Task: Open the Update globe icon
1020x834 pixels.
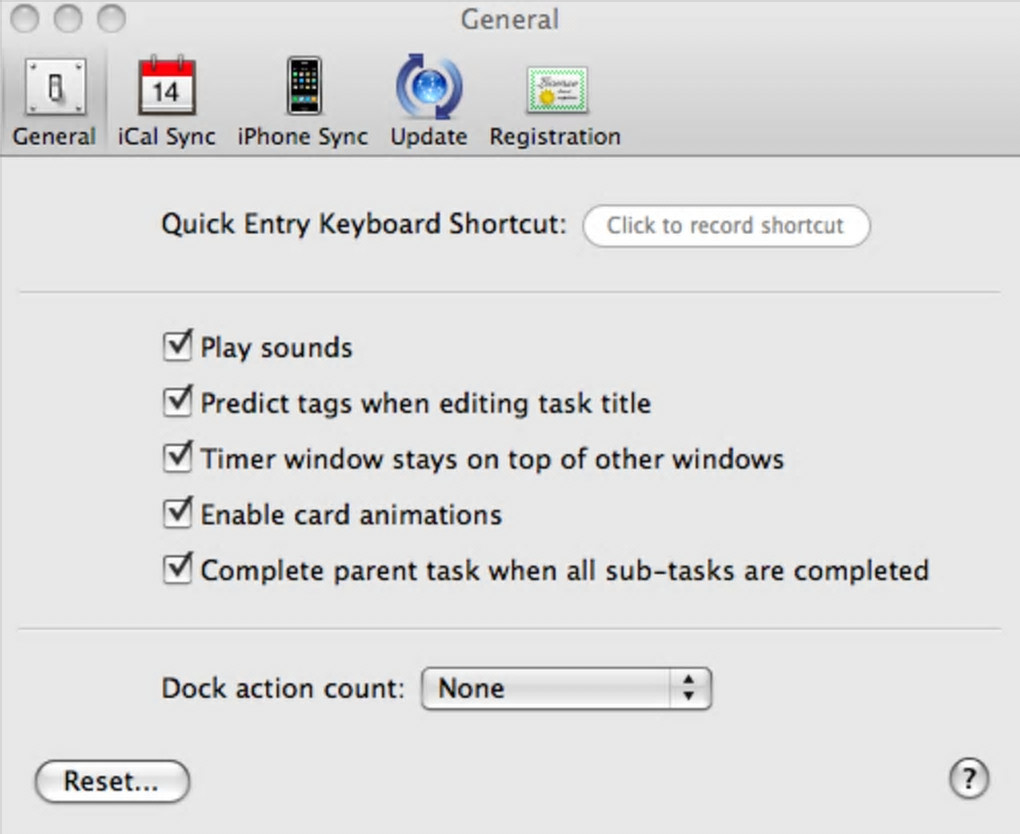Action: (x=428, y=88)
